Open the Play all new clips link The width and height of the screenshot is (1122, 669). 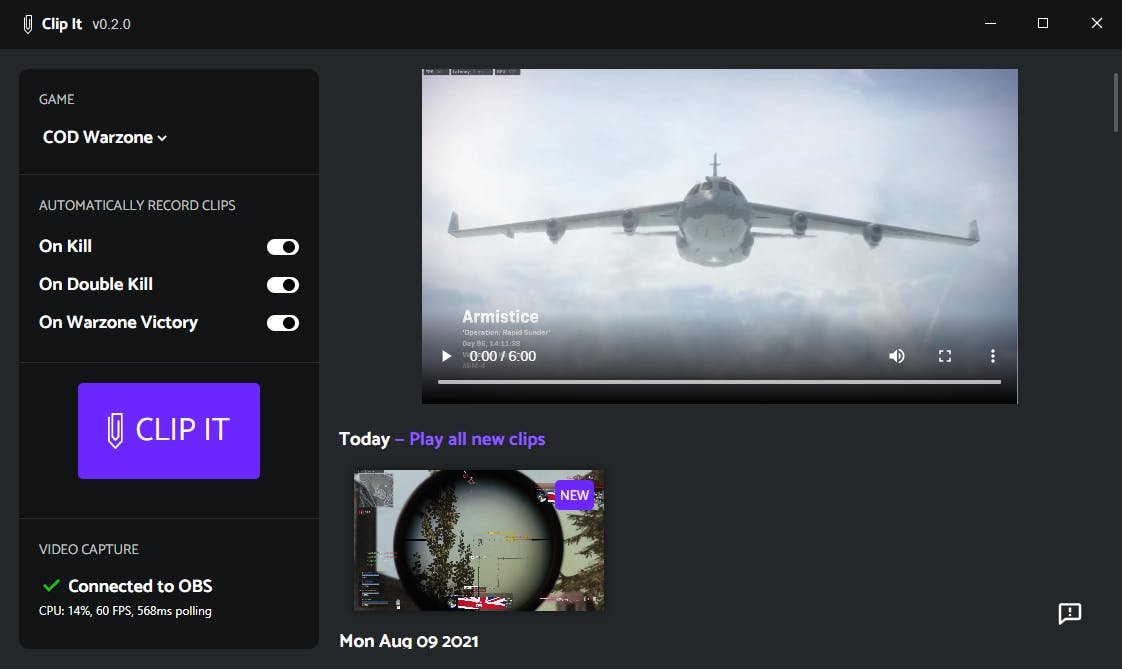pos(477,438)
